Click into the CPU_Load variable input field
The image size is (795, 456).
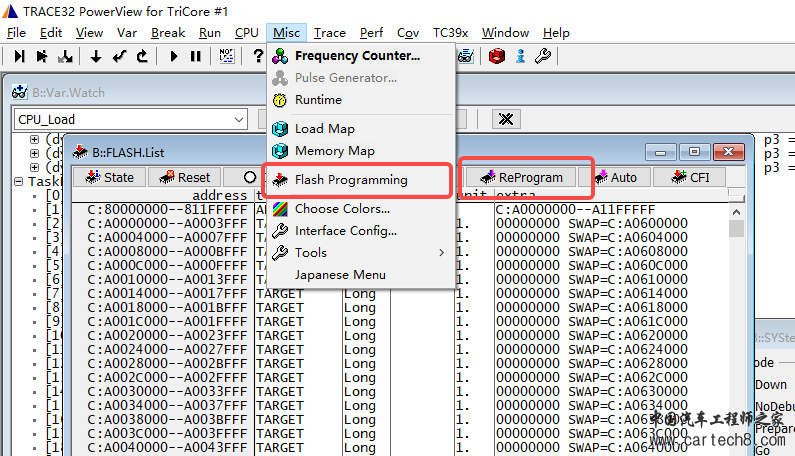point(123,120)
